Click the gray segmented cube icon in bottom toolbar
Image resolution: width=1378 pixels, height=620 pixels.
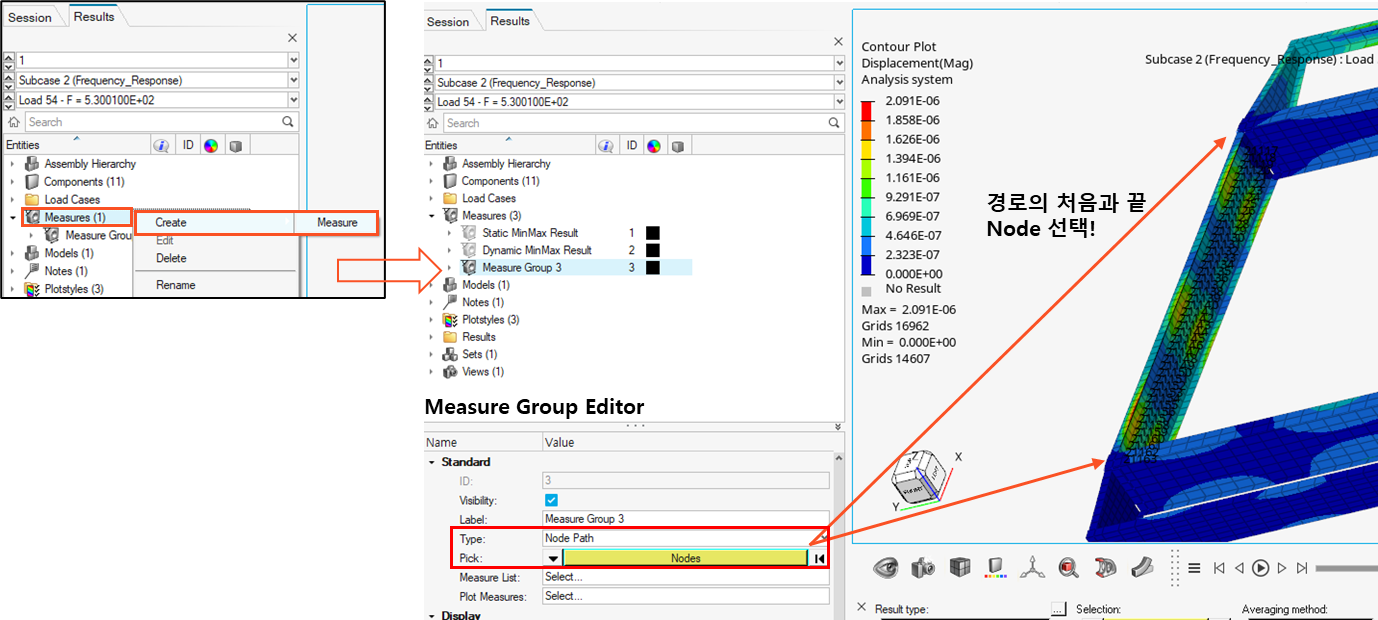pyautogui.click(x=960, y=568)
